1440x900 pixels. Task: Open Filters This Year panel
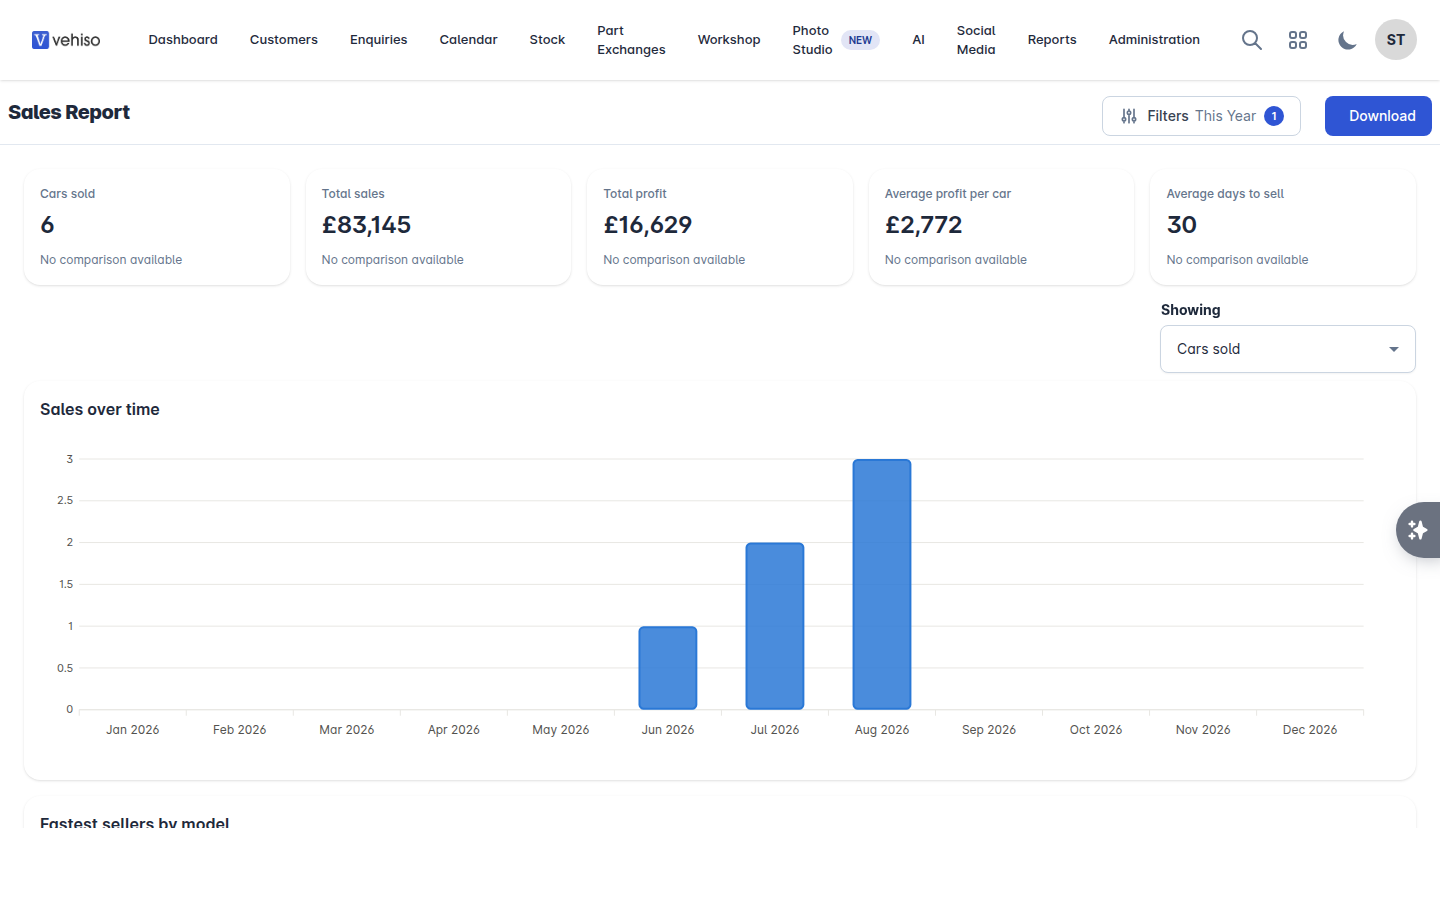coord(1201,116)
